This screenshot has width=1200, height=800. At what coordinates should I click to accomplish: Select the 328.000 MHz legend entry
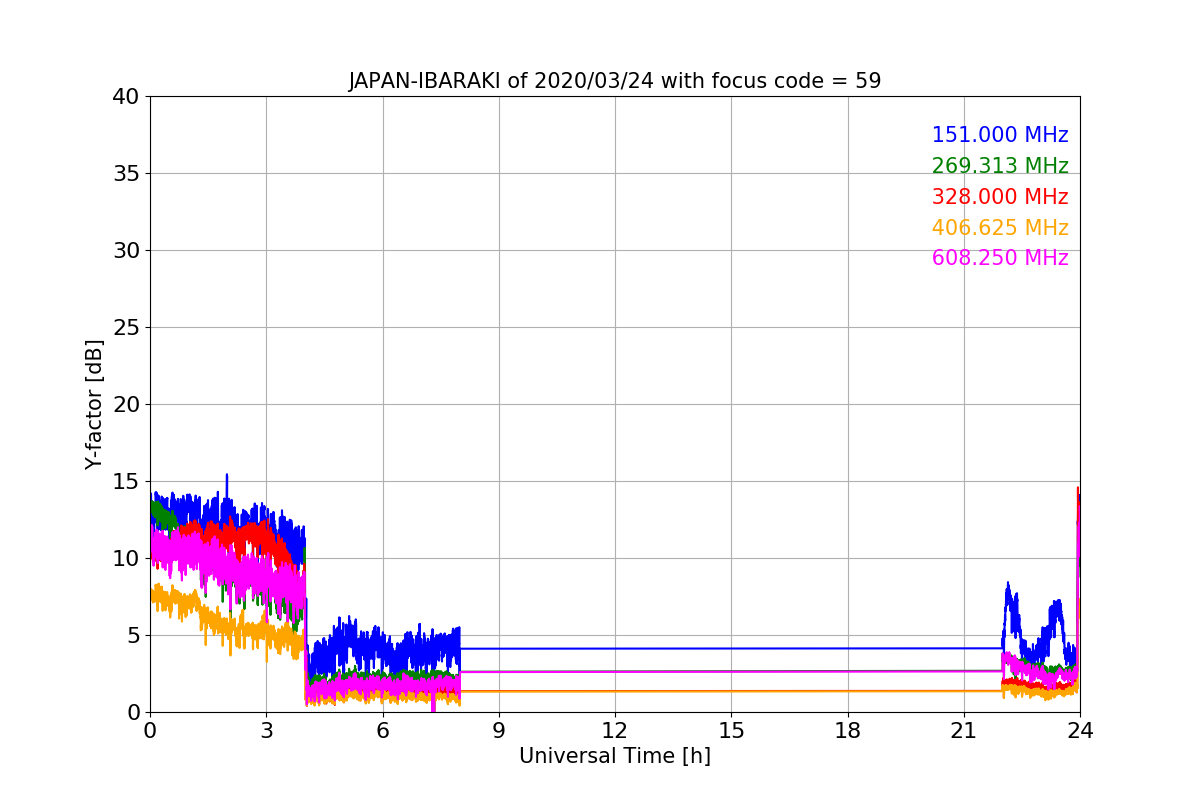(x=1000, y=197)
